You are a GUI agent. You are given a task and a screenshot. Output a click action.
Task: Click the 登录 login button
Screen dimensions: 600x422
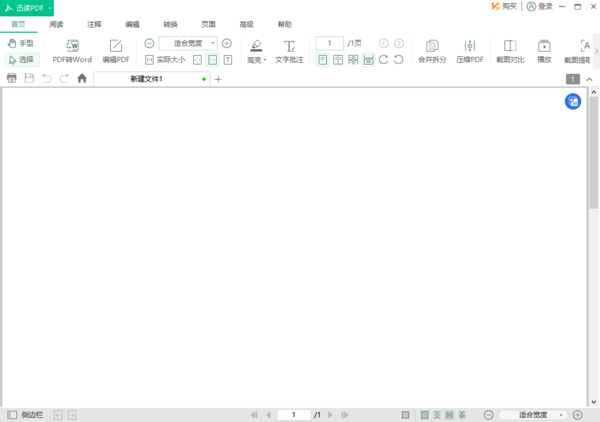point(539,6)
